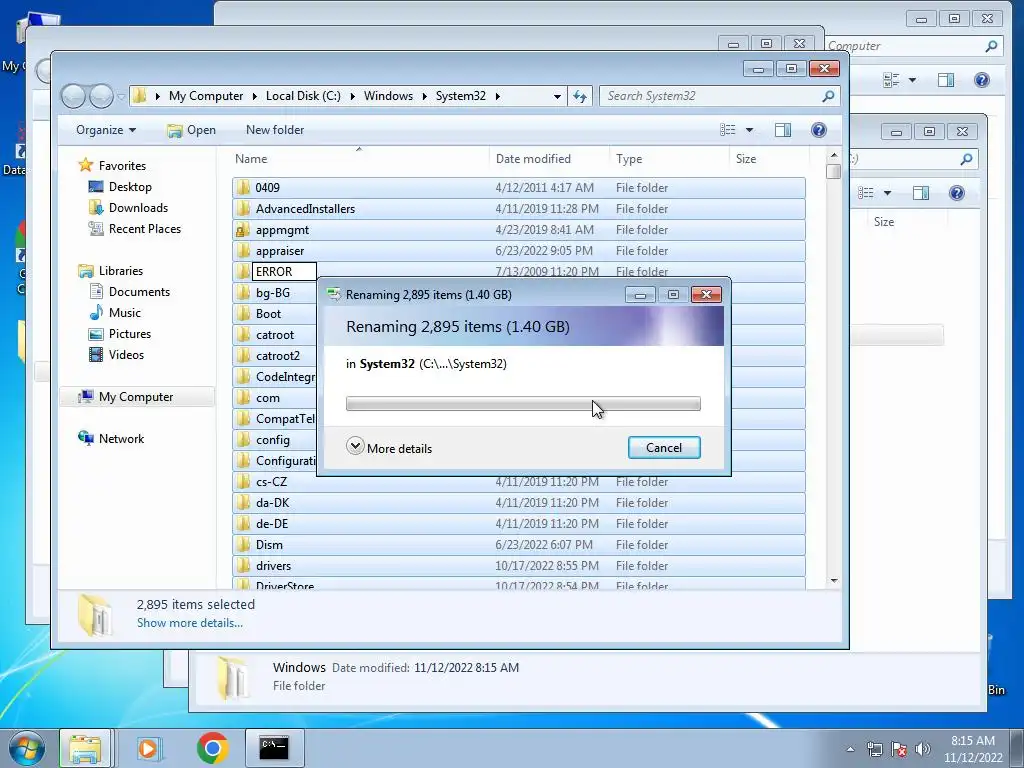The image size is (1024, 768).
Task: Select the de-DE folder row
Action: point(519,524)
